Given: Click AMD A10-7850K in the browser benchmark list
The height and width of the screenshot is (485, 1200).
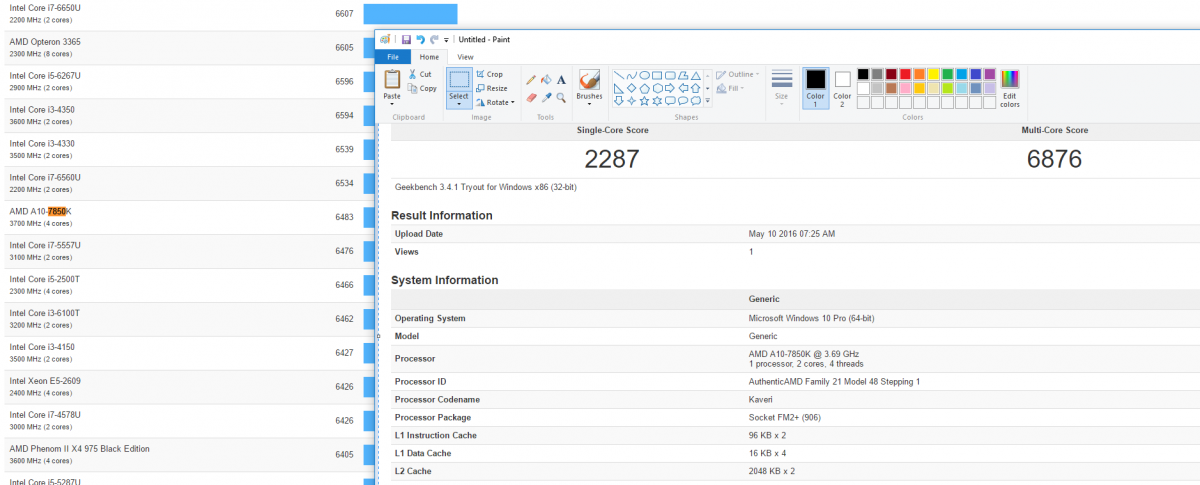Looking at the screenshot, I should tap(40, 212).
